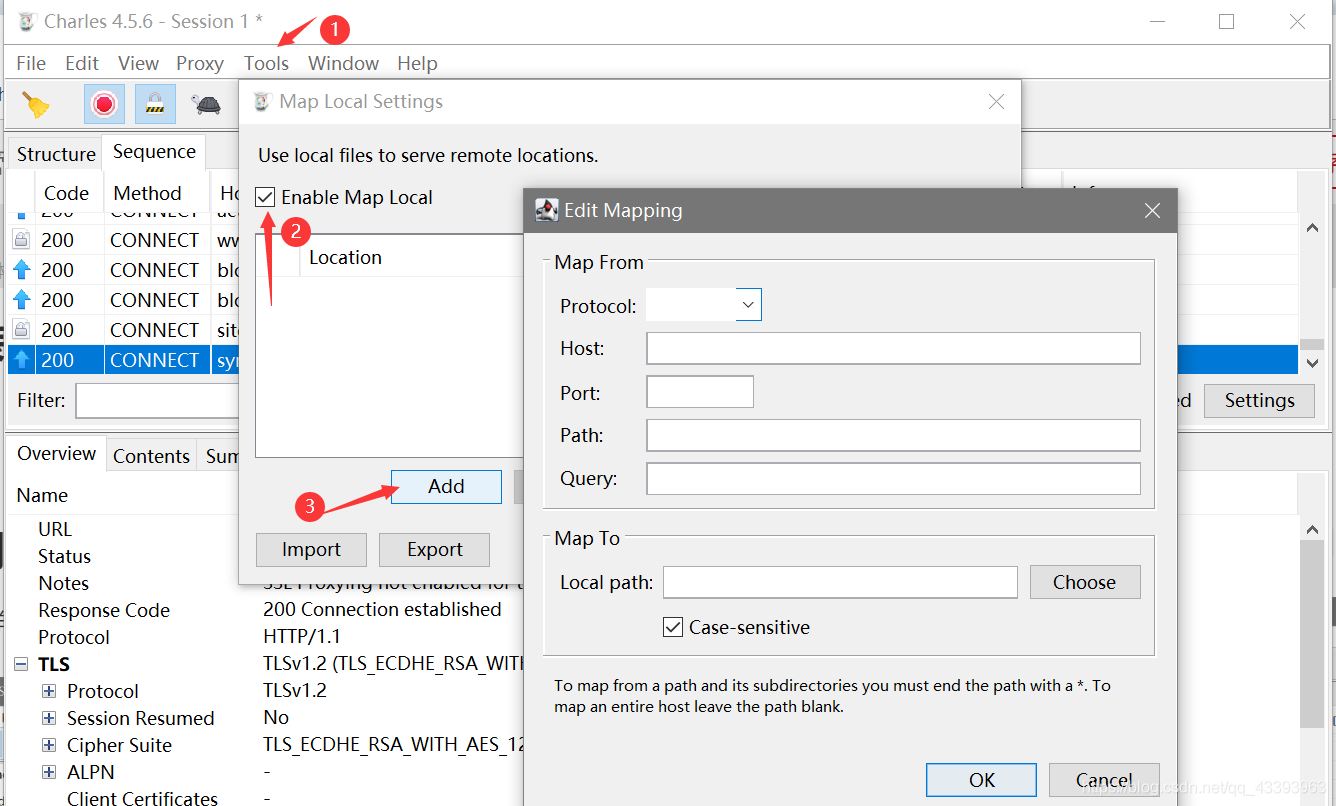
Task: Expand the Cipher Suite node
Action: [x=49, y=745]
